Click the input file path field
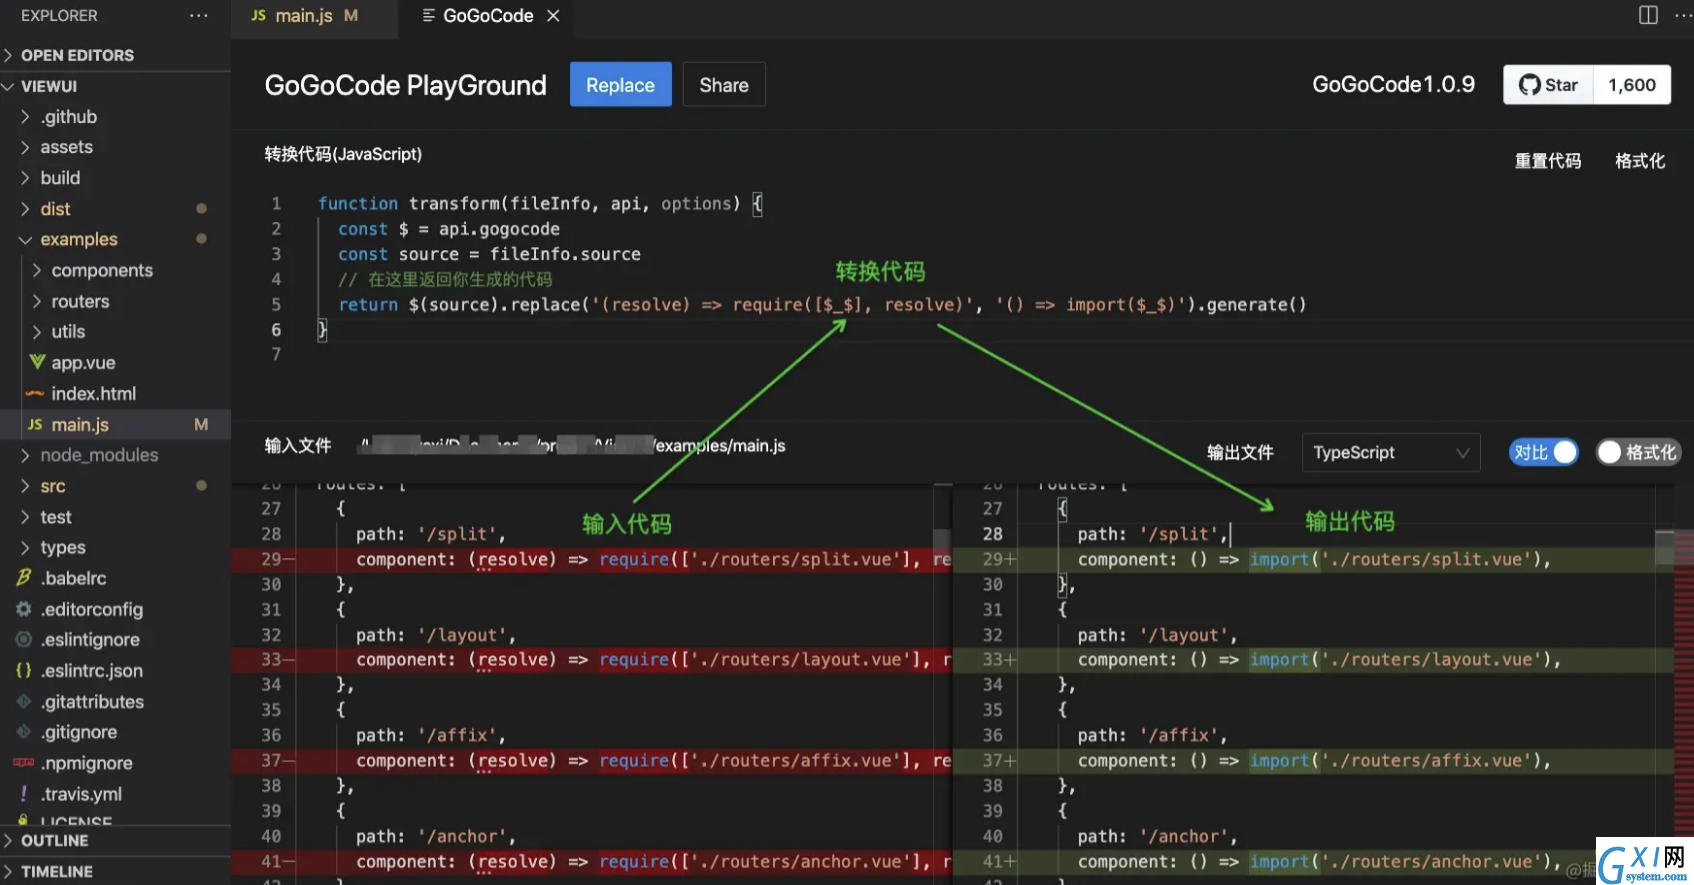This screenshot has width=1694, height=885. (573, 446)
